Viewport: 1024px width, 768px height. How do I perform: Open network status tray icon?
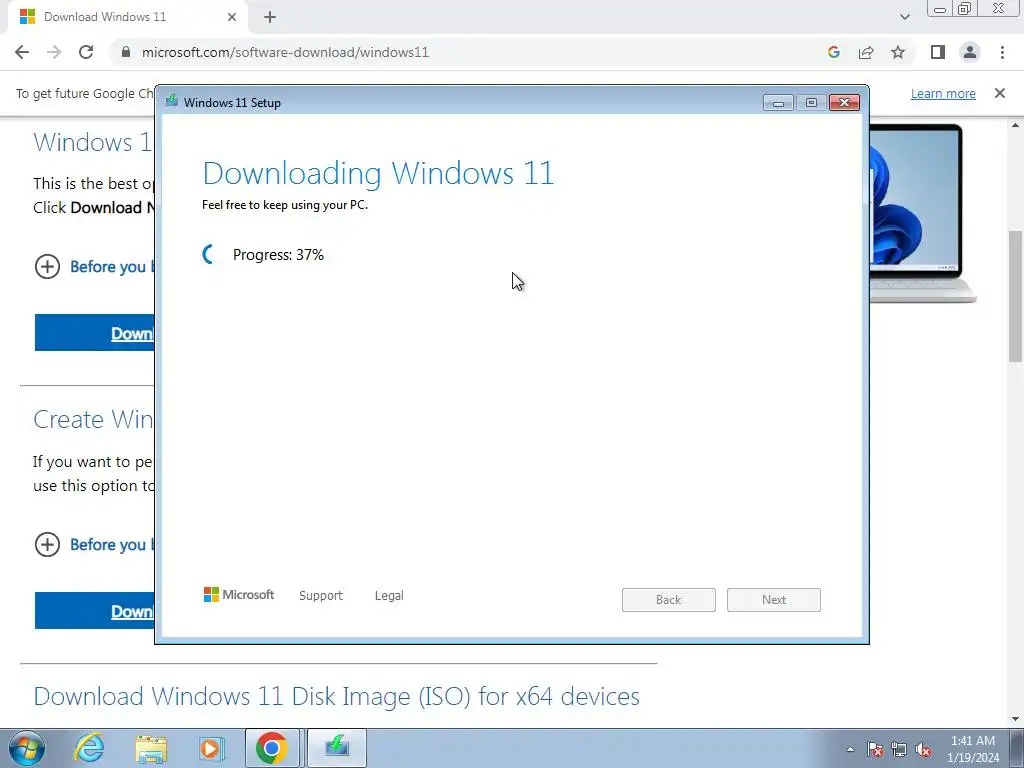coord(899,749)
